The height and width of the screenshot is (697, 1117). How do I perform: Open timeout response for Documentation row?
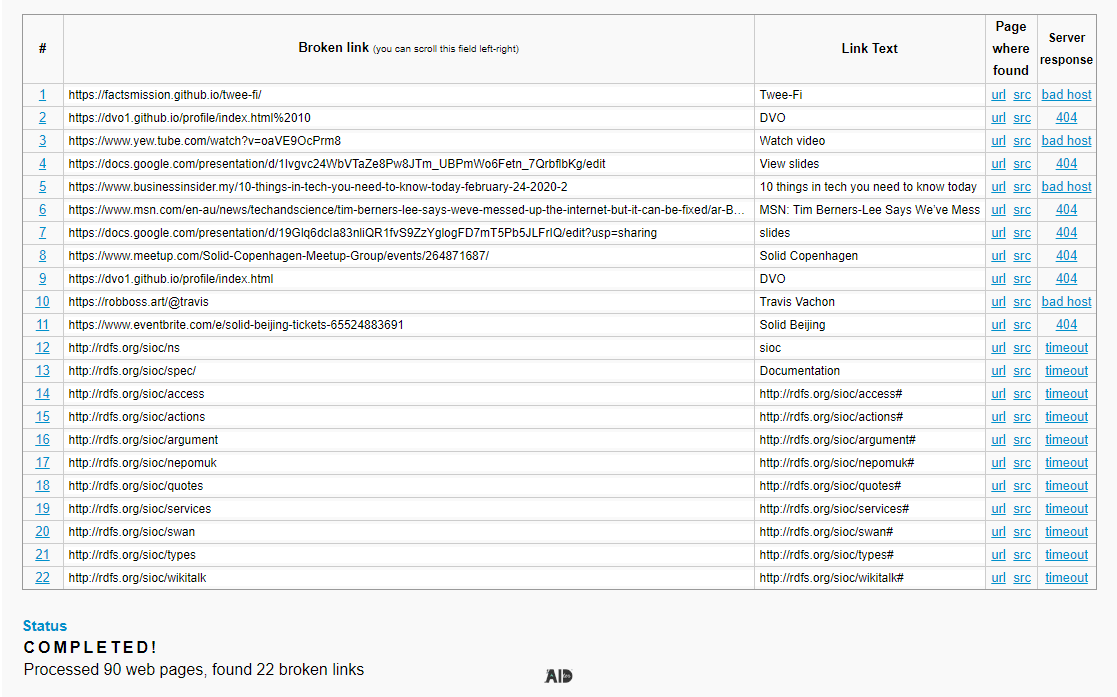[x=1066, y=371]
